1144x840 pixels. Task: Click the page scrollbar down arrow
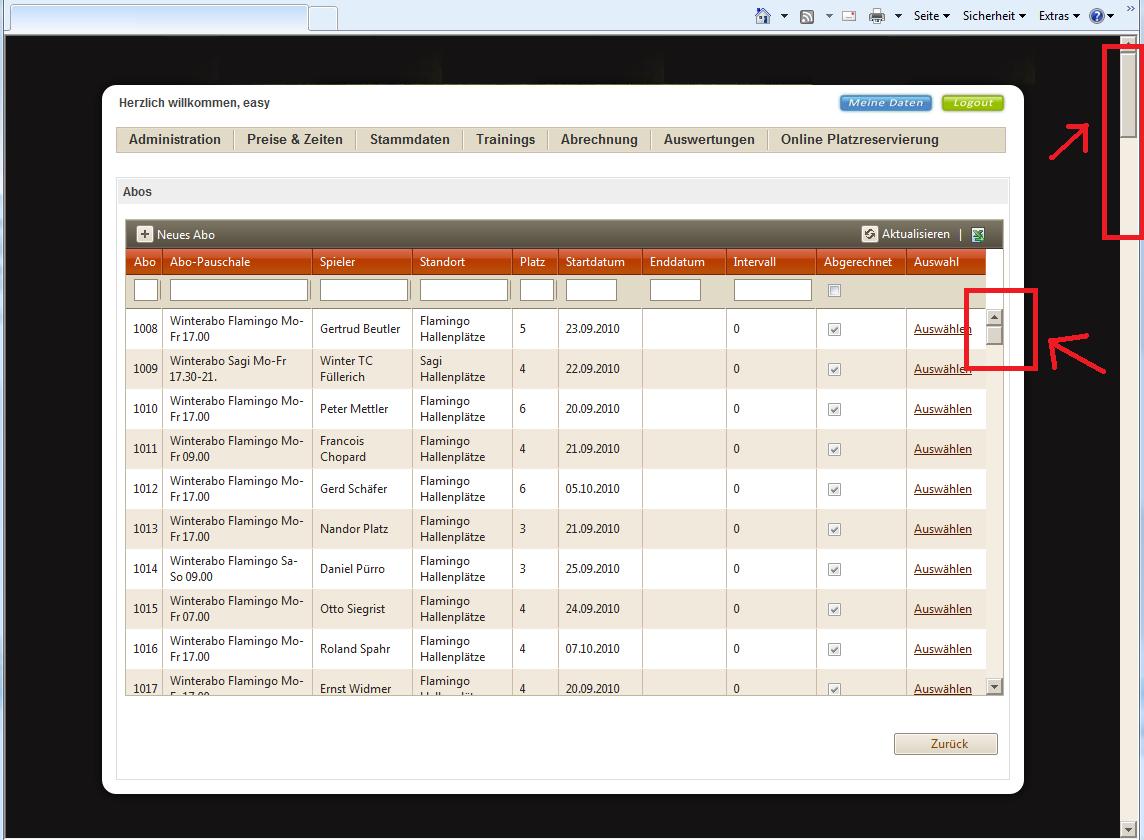(1129, 830)
